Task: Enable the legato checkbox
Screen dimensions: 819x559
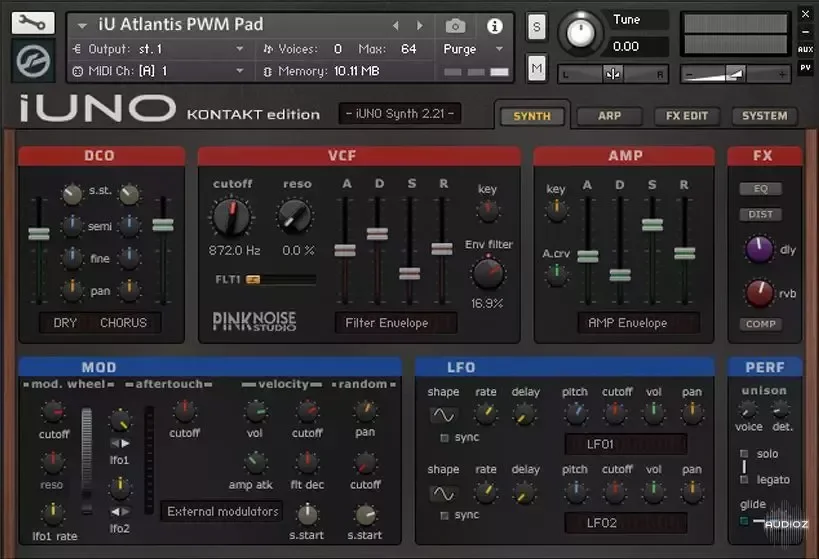Action: click(x=744, y=480)
